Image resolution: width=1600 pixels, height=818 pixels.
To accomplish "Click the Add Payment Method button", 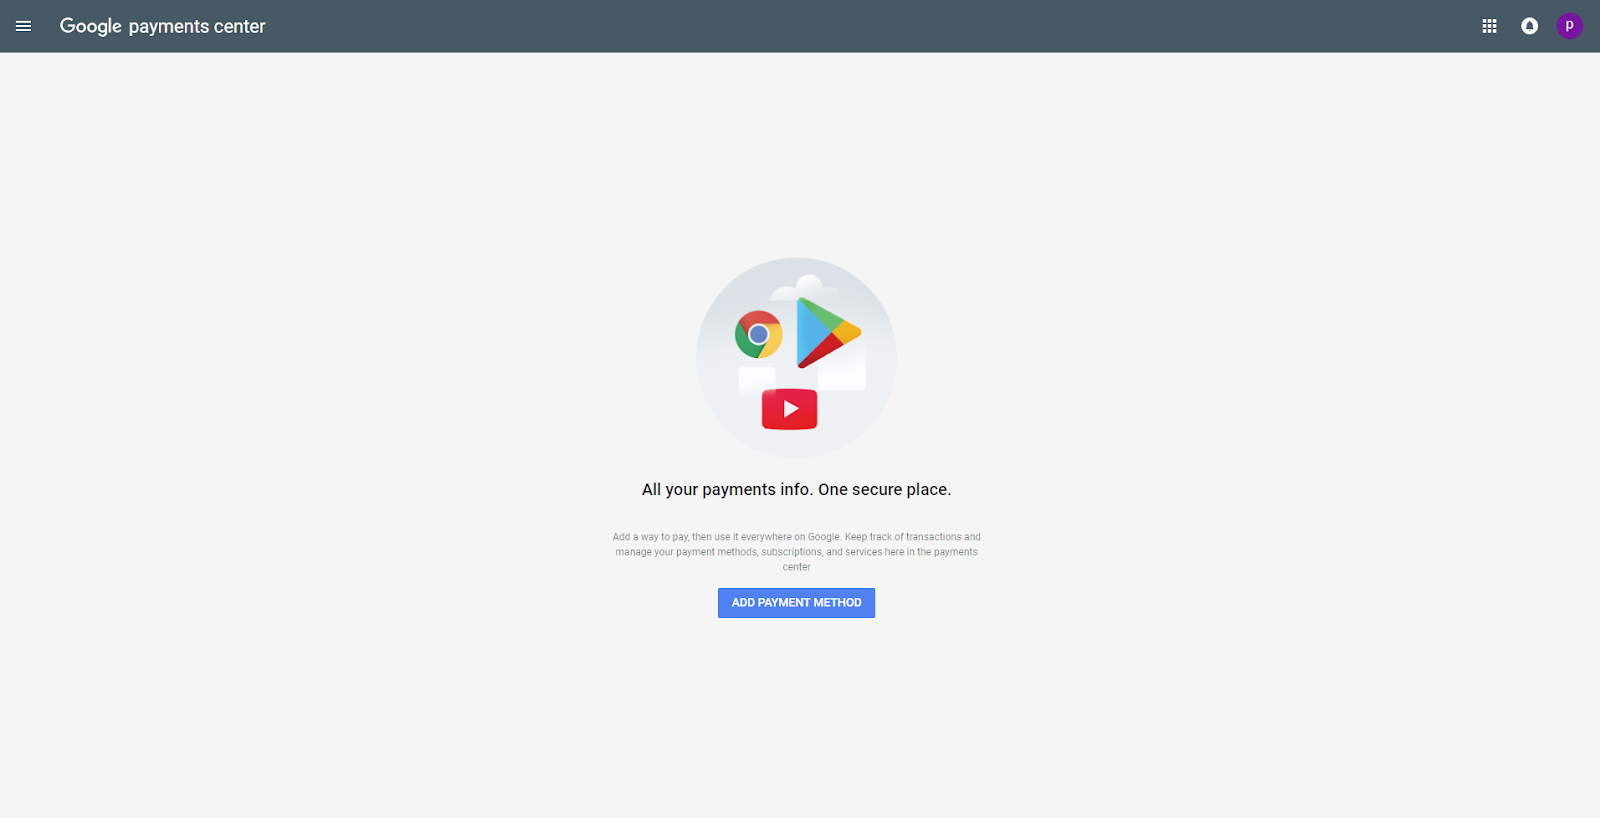I will coord(796,603).
